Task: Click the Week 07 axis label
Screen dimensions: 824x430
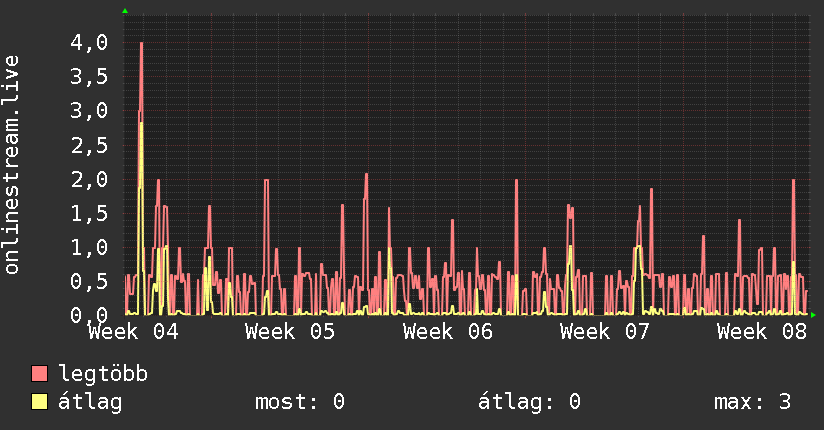Action: click(605, 332)
